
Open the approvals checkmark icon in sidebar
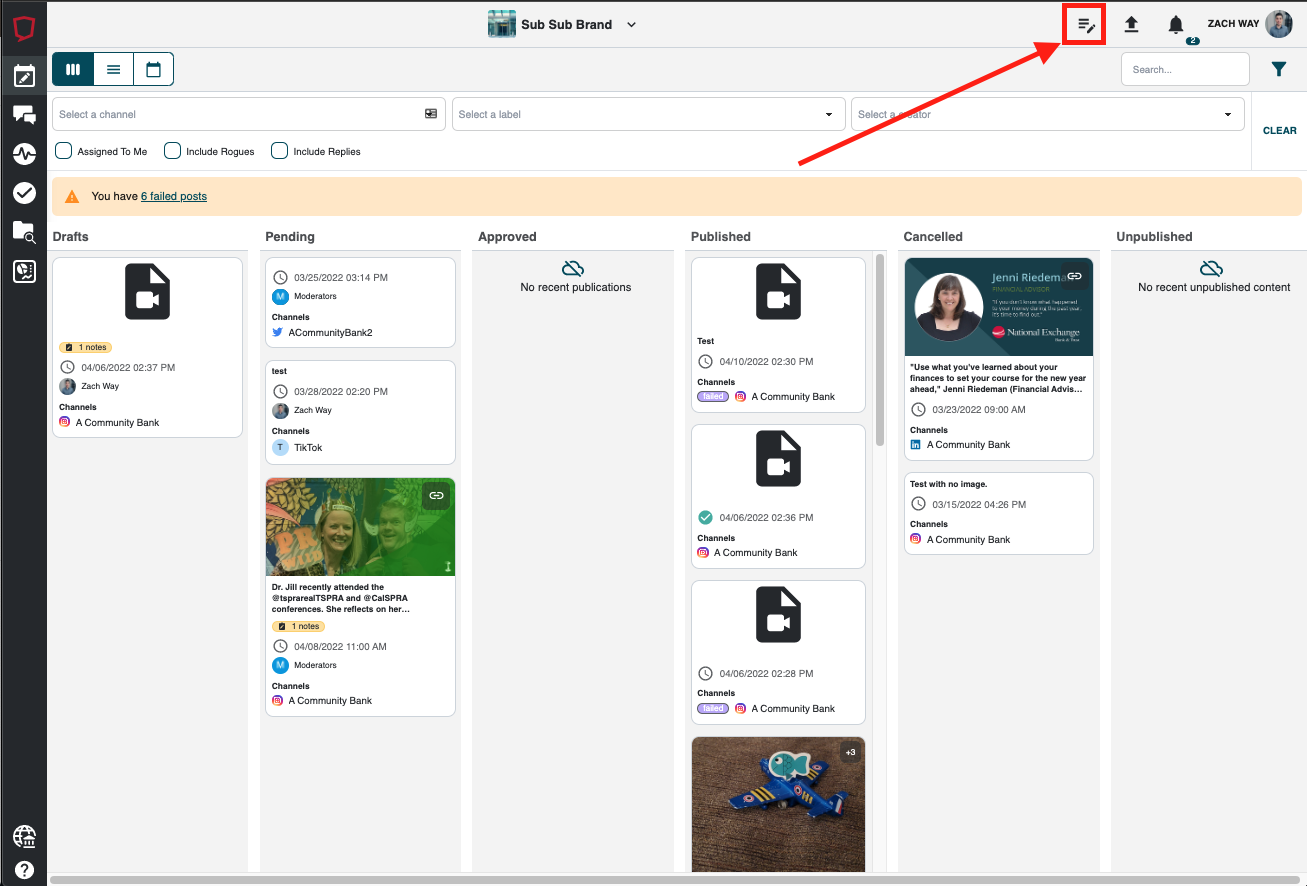coord(24,193)
